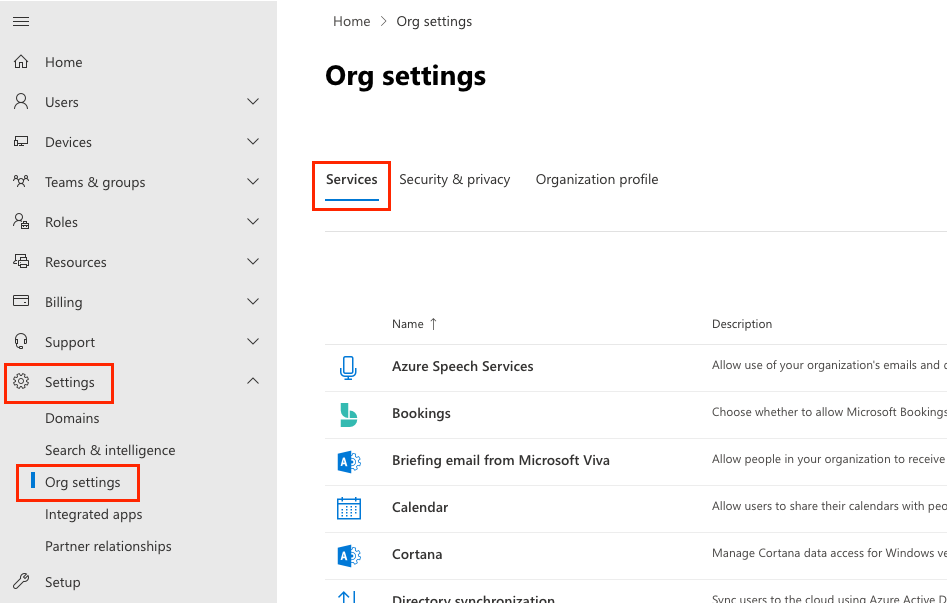Open Search & intelligence settings
This screenshot has width=947, height=603.
[x=110, y=450]
